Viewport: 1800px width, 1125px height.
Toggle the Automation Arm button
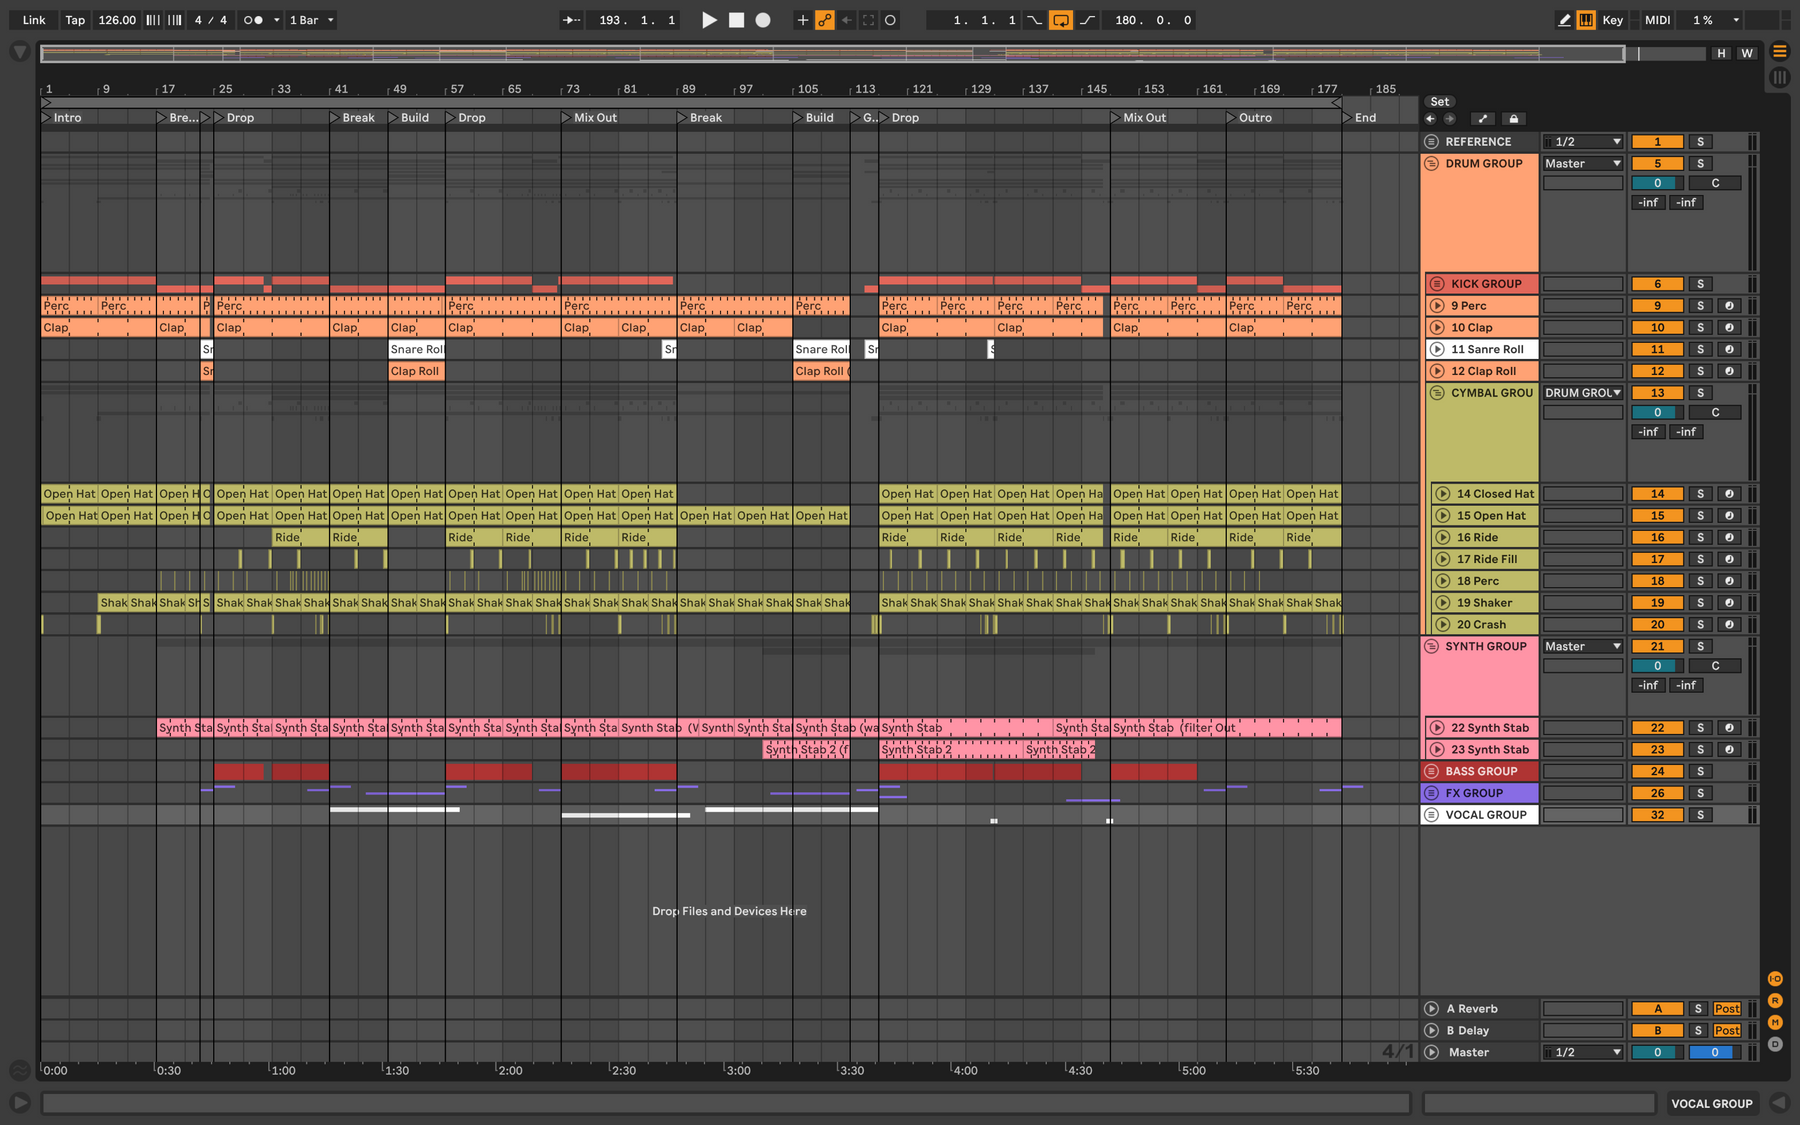(x=825, y=20)
